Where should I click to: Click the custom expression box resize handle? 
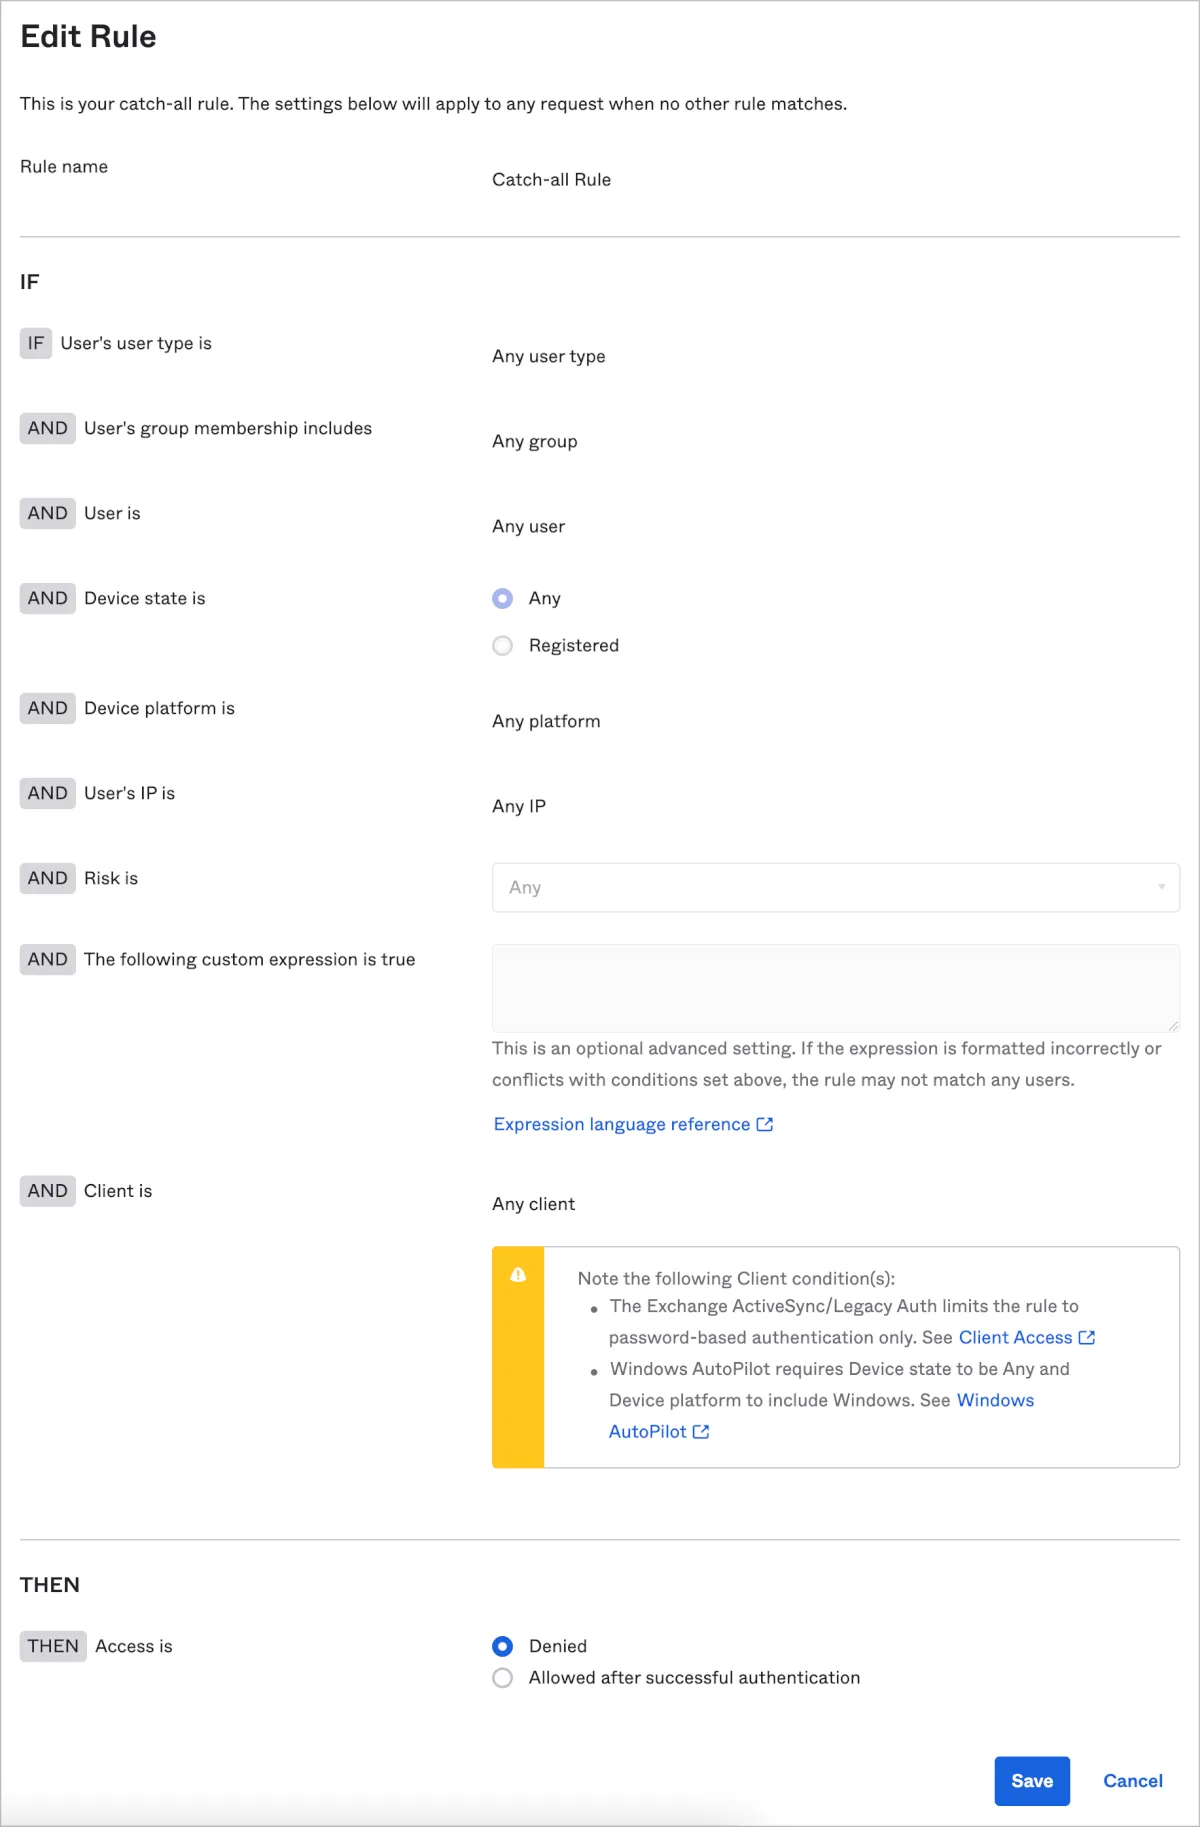pos(1173,1025)
